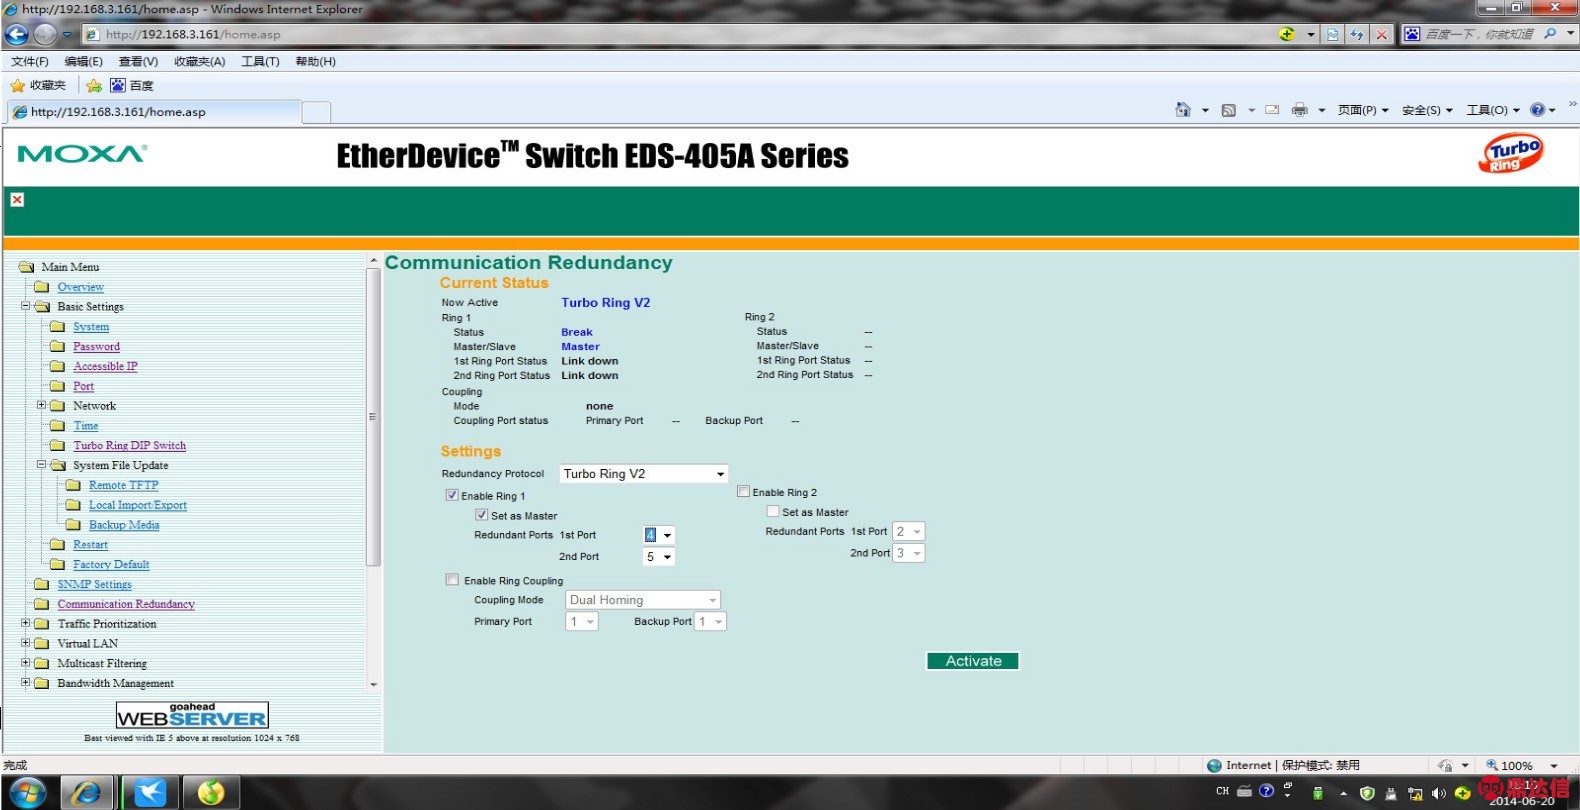This screenshot has height=810, width=1580.
Task: Click the green shield security tray icon
Action: pyautogui.click(x=1367, y=793)
